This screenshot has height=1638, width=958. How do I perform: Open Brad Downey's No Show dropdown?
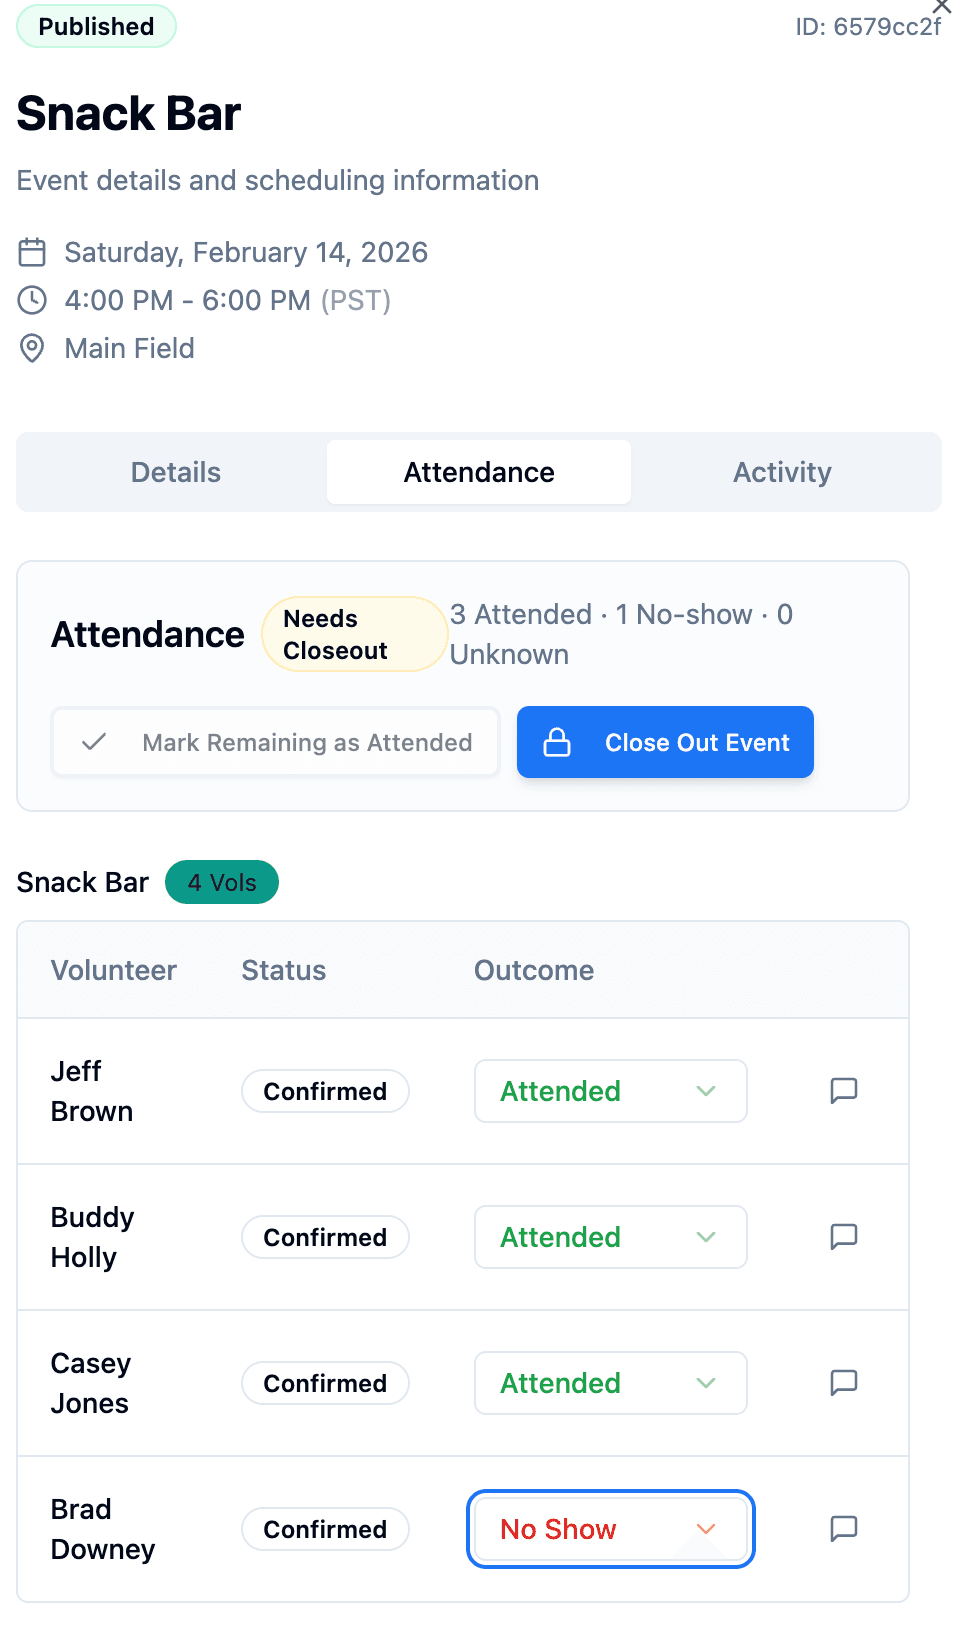tap(706, 1529)
